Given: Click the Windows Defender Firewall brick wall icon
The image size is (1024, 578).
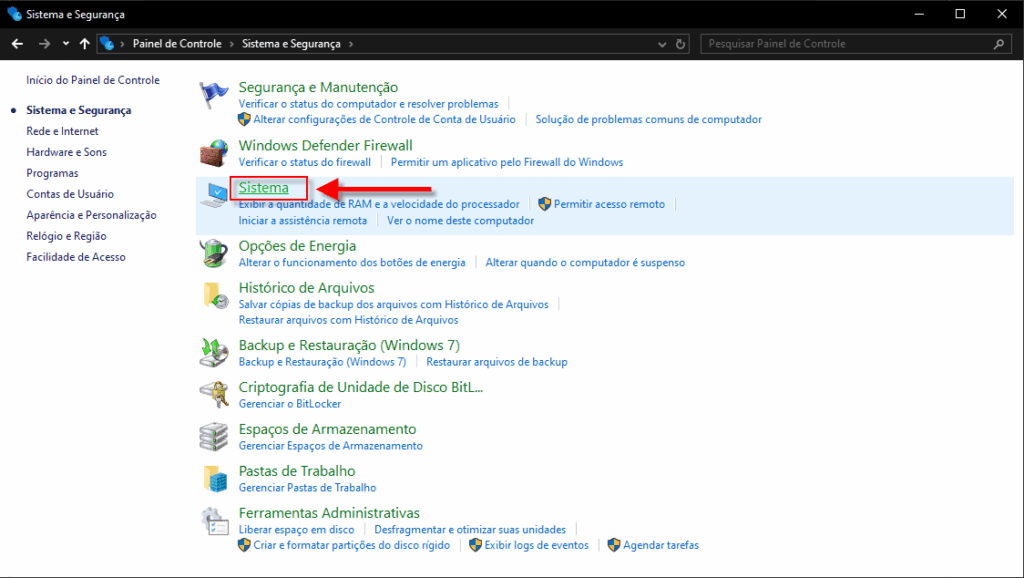Looking at the screenshot, I should (214, 153).
